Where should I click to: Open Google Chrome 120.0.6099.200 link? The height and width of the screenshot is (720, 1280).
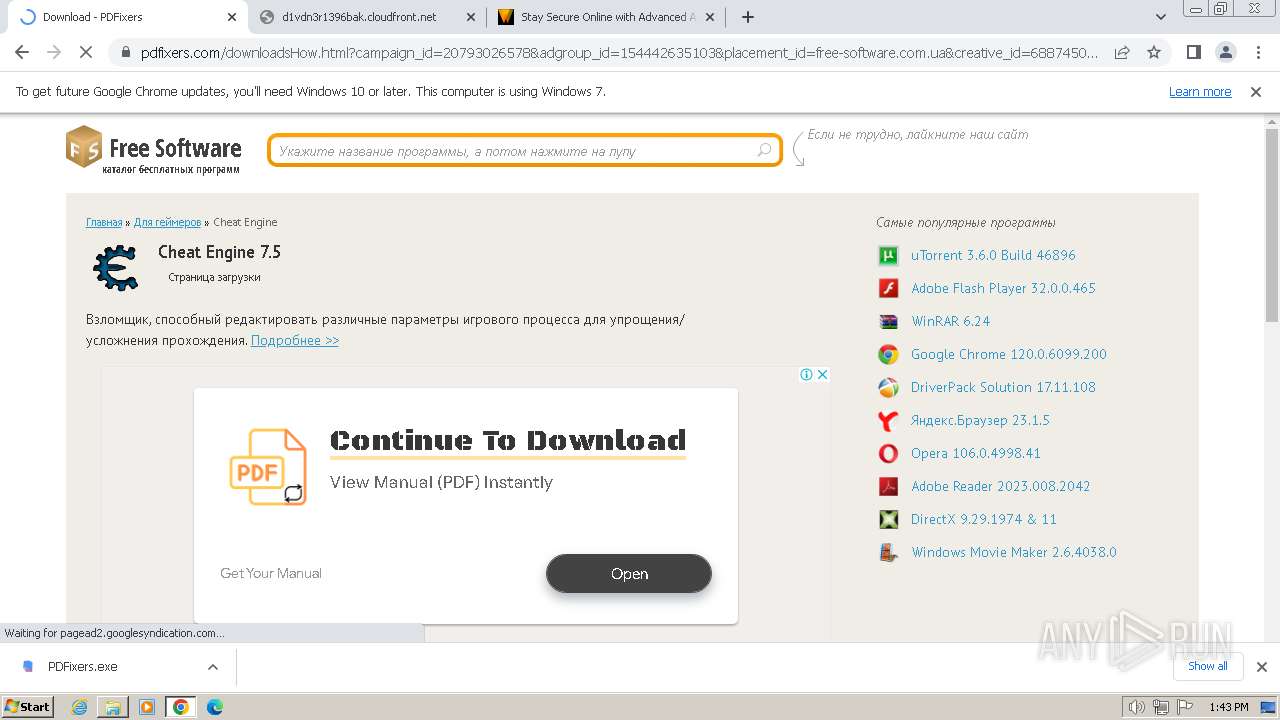pos(1009,354)
